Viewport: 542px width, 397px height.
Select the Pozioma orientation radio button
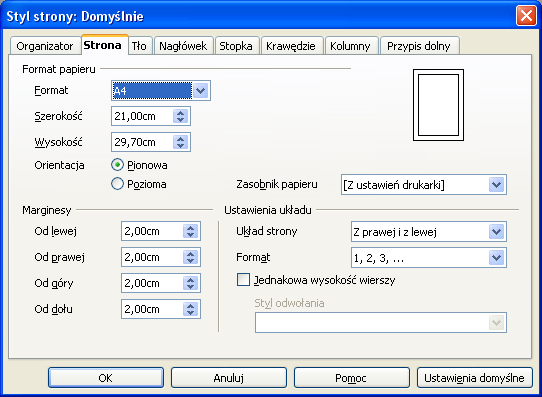click(x=118, y=184)
